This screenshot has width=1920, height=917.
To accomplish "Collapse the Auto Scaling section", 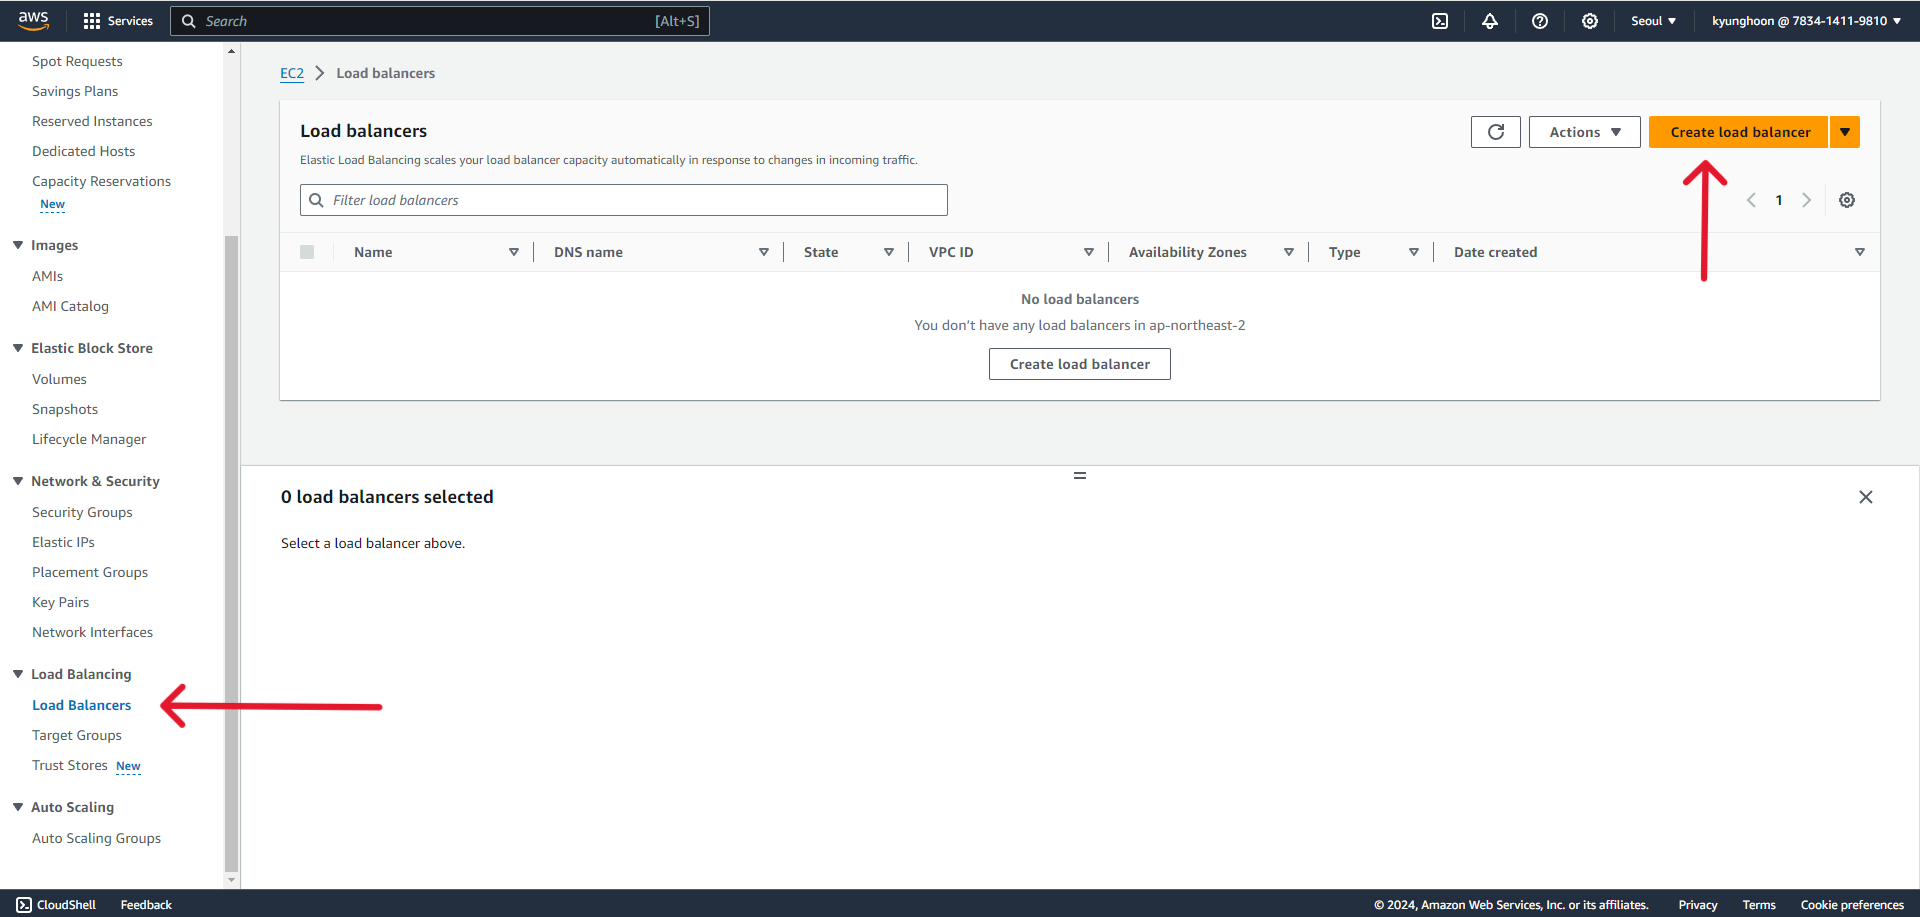I will pos(18,807).
